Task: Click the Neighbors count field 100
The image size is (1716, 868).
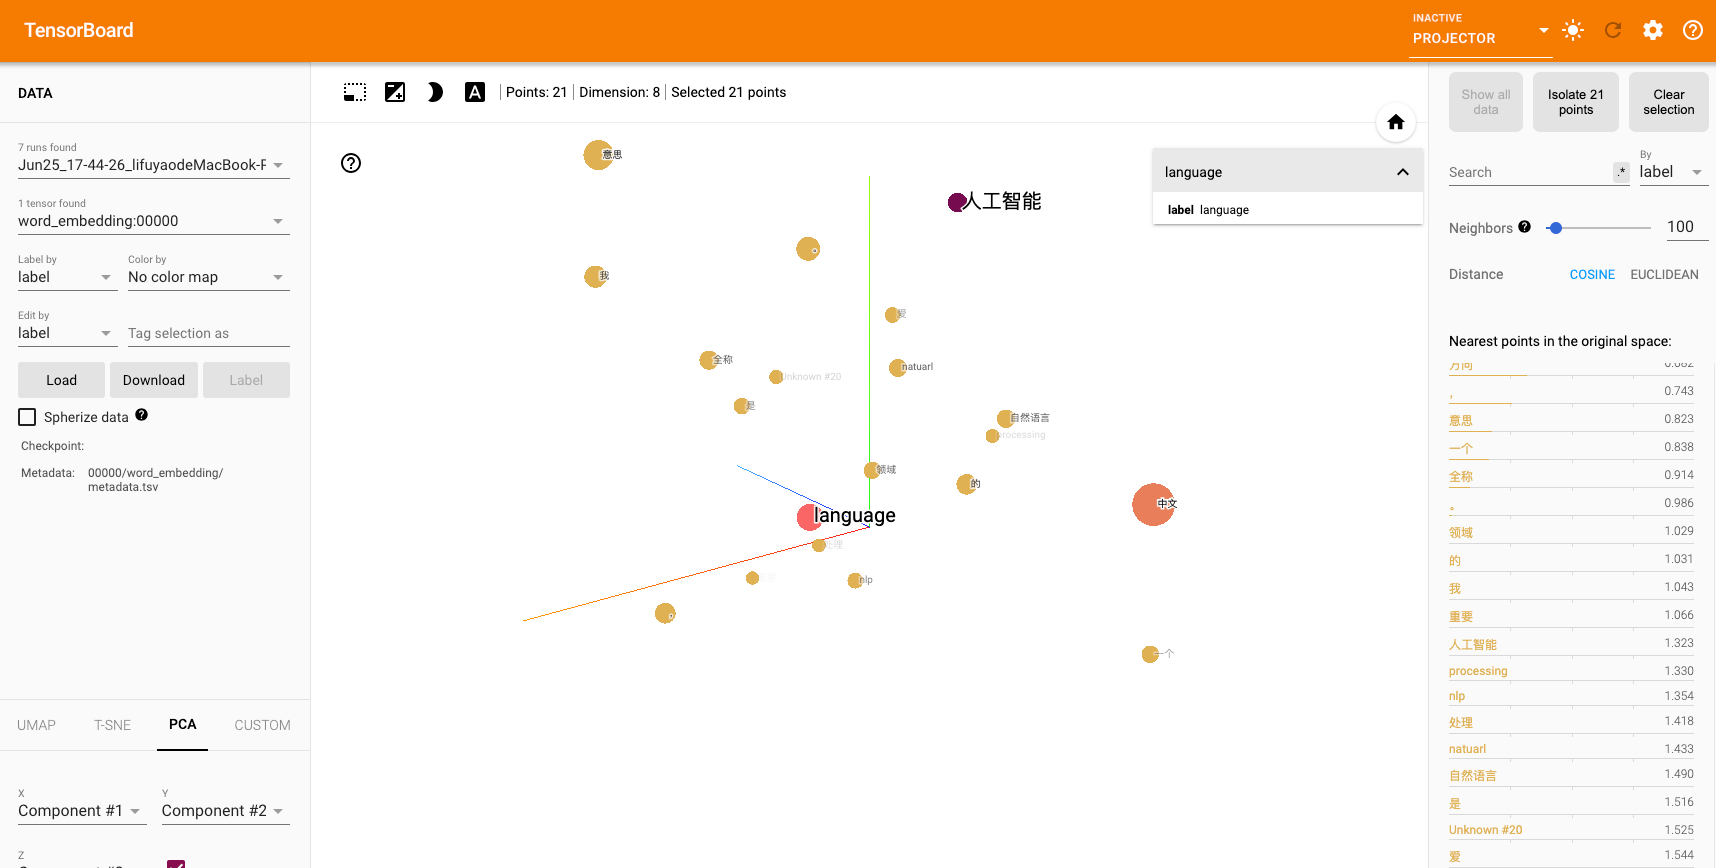Action: coord(1686,227)
